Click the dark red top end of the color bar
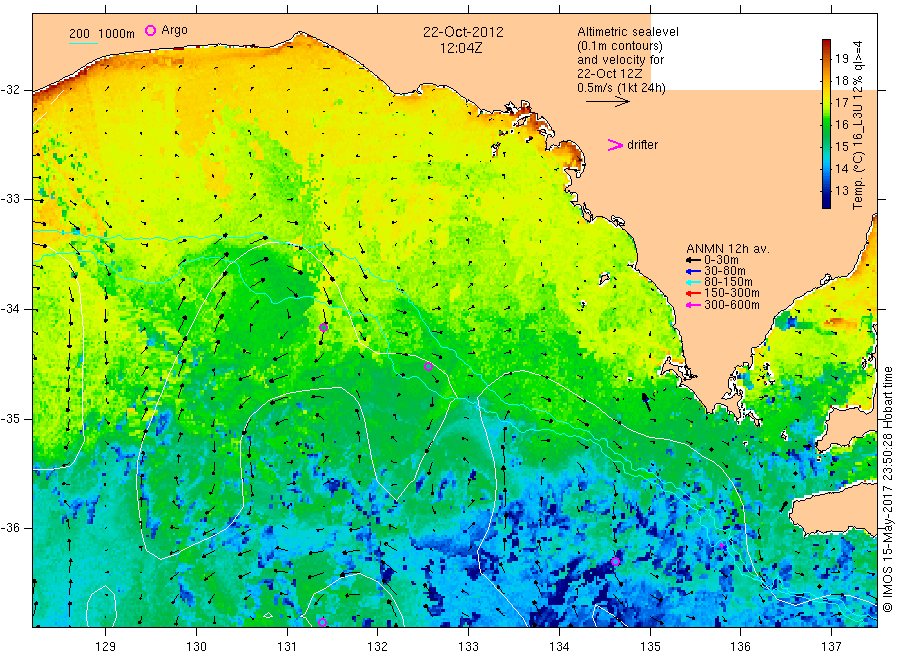900x660 pixels. 826,43
